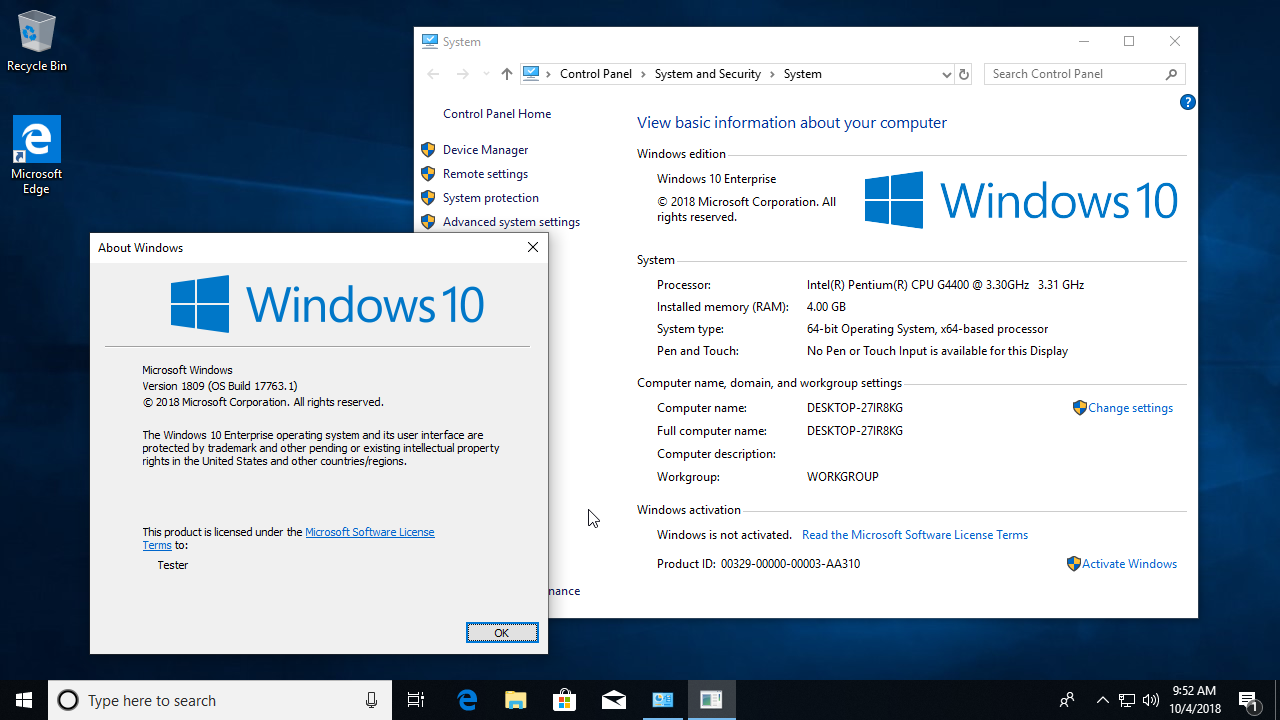This screenshot has width=1280, height=720.
Task: Open Remote settings
Action: 485,174
